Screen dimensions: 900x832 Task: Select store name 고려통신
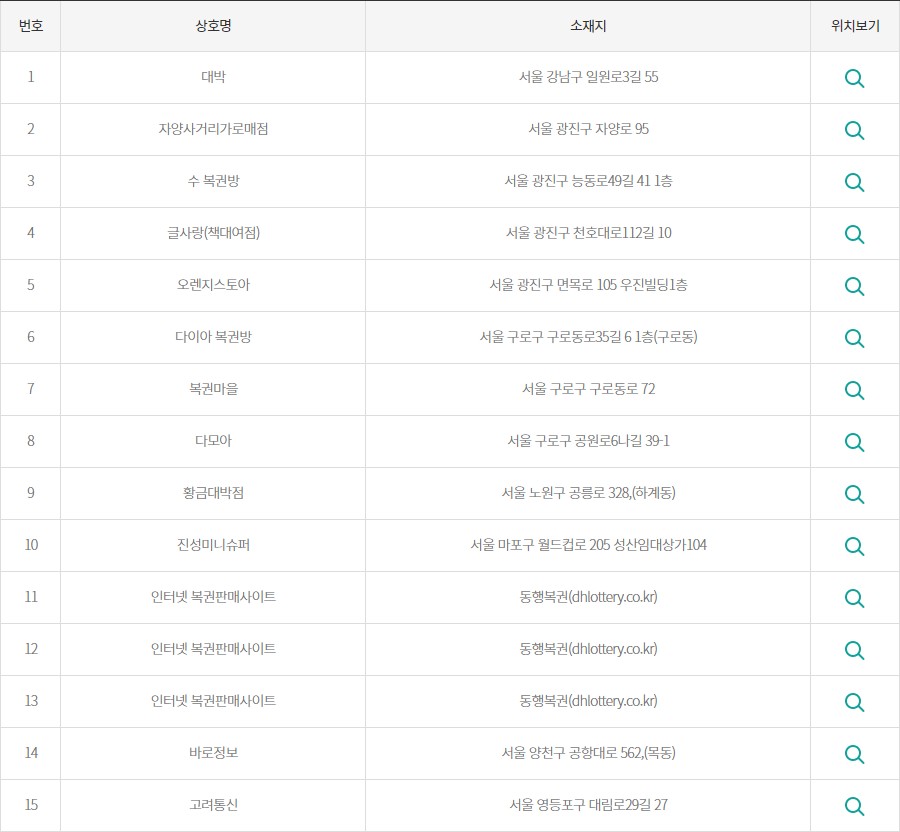[x=213, y=804]
